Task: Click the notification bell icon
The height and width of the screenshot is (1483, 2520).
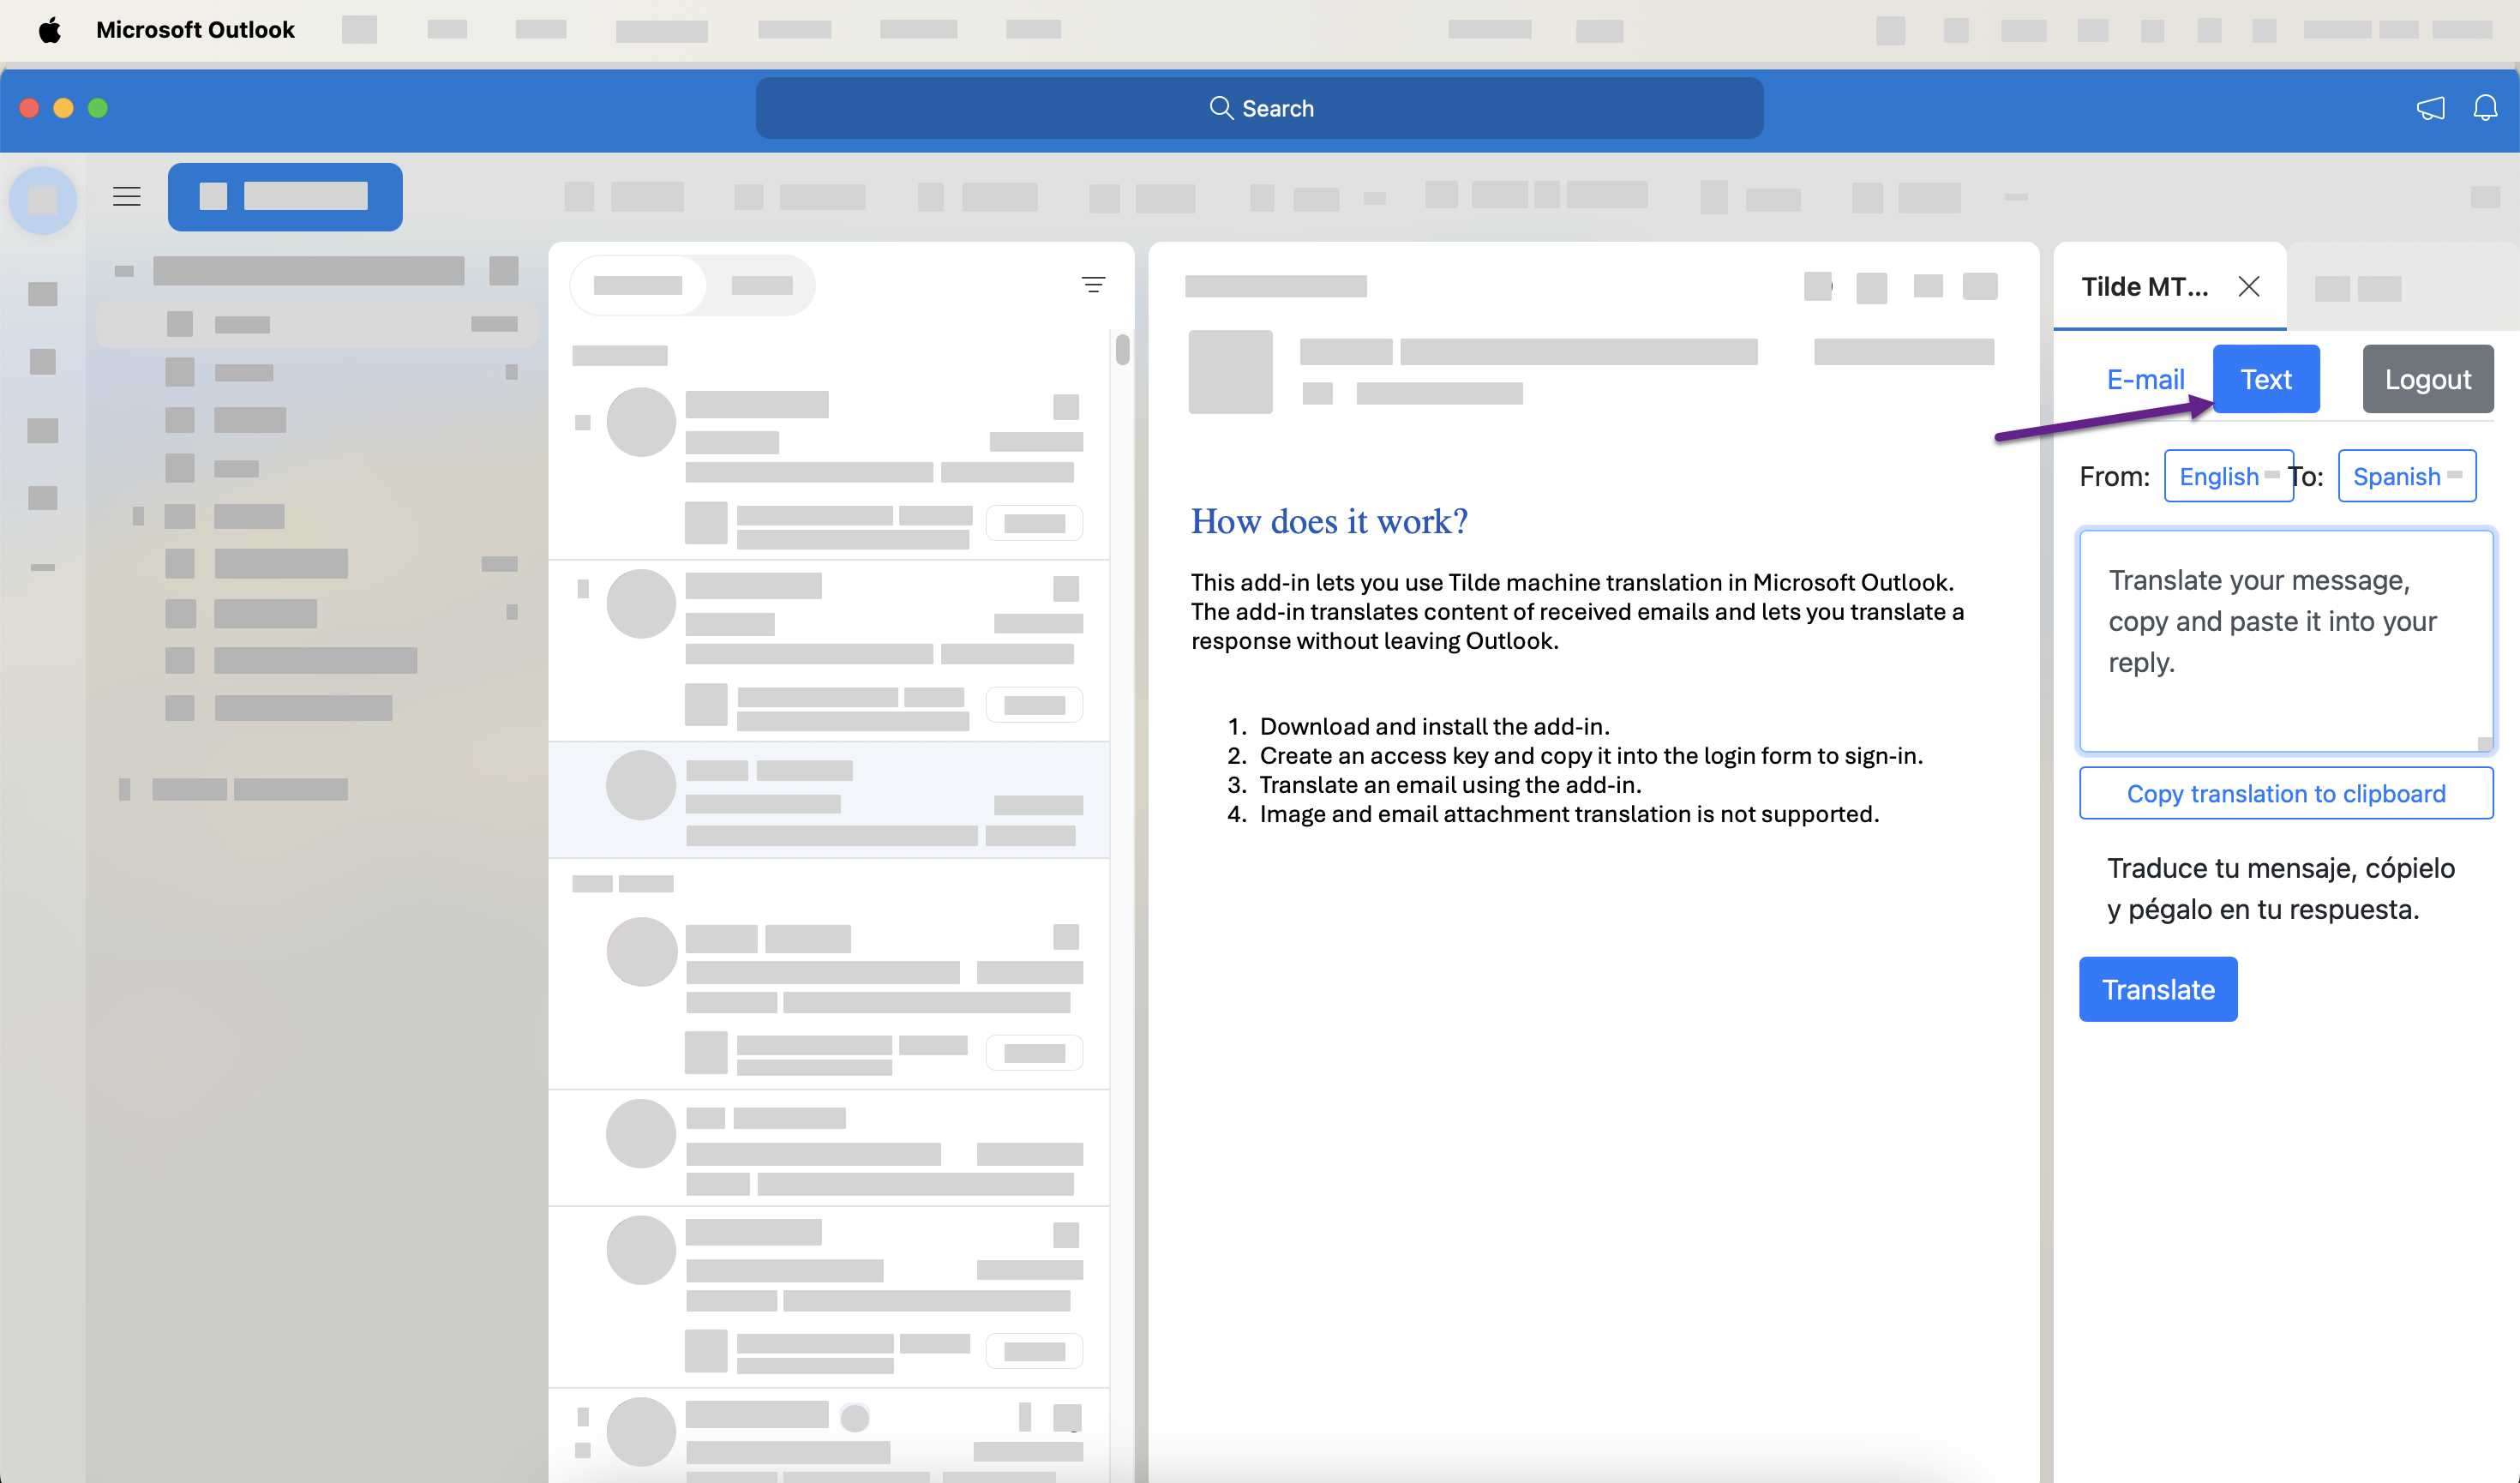Action: tap(2485, 108)
